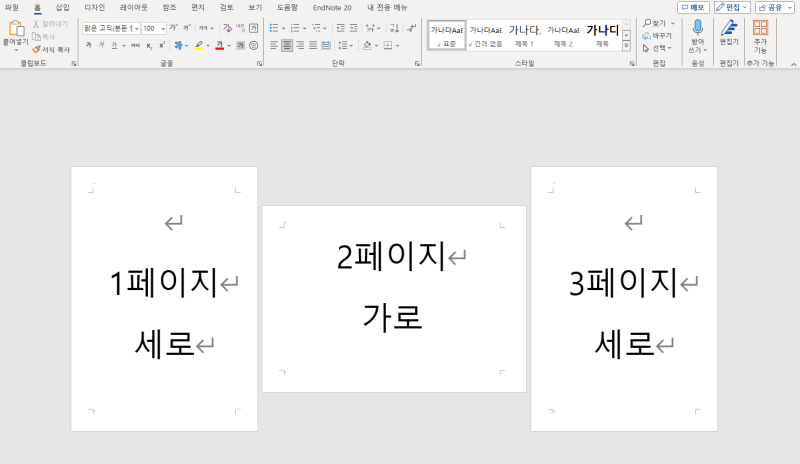Click the Dictate (받아쓰기) microphone icon

pos(697,28)
